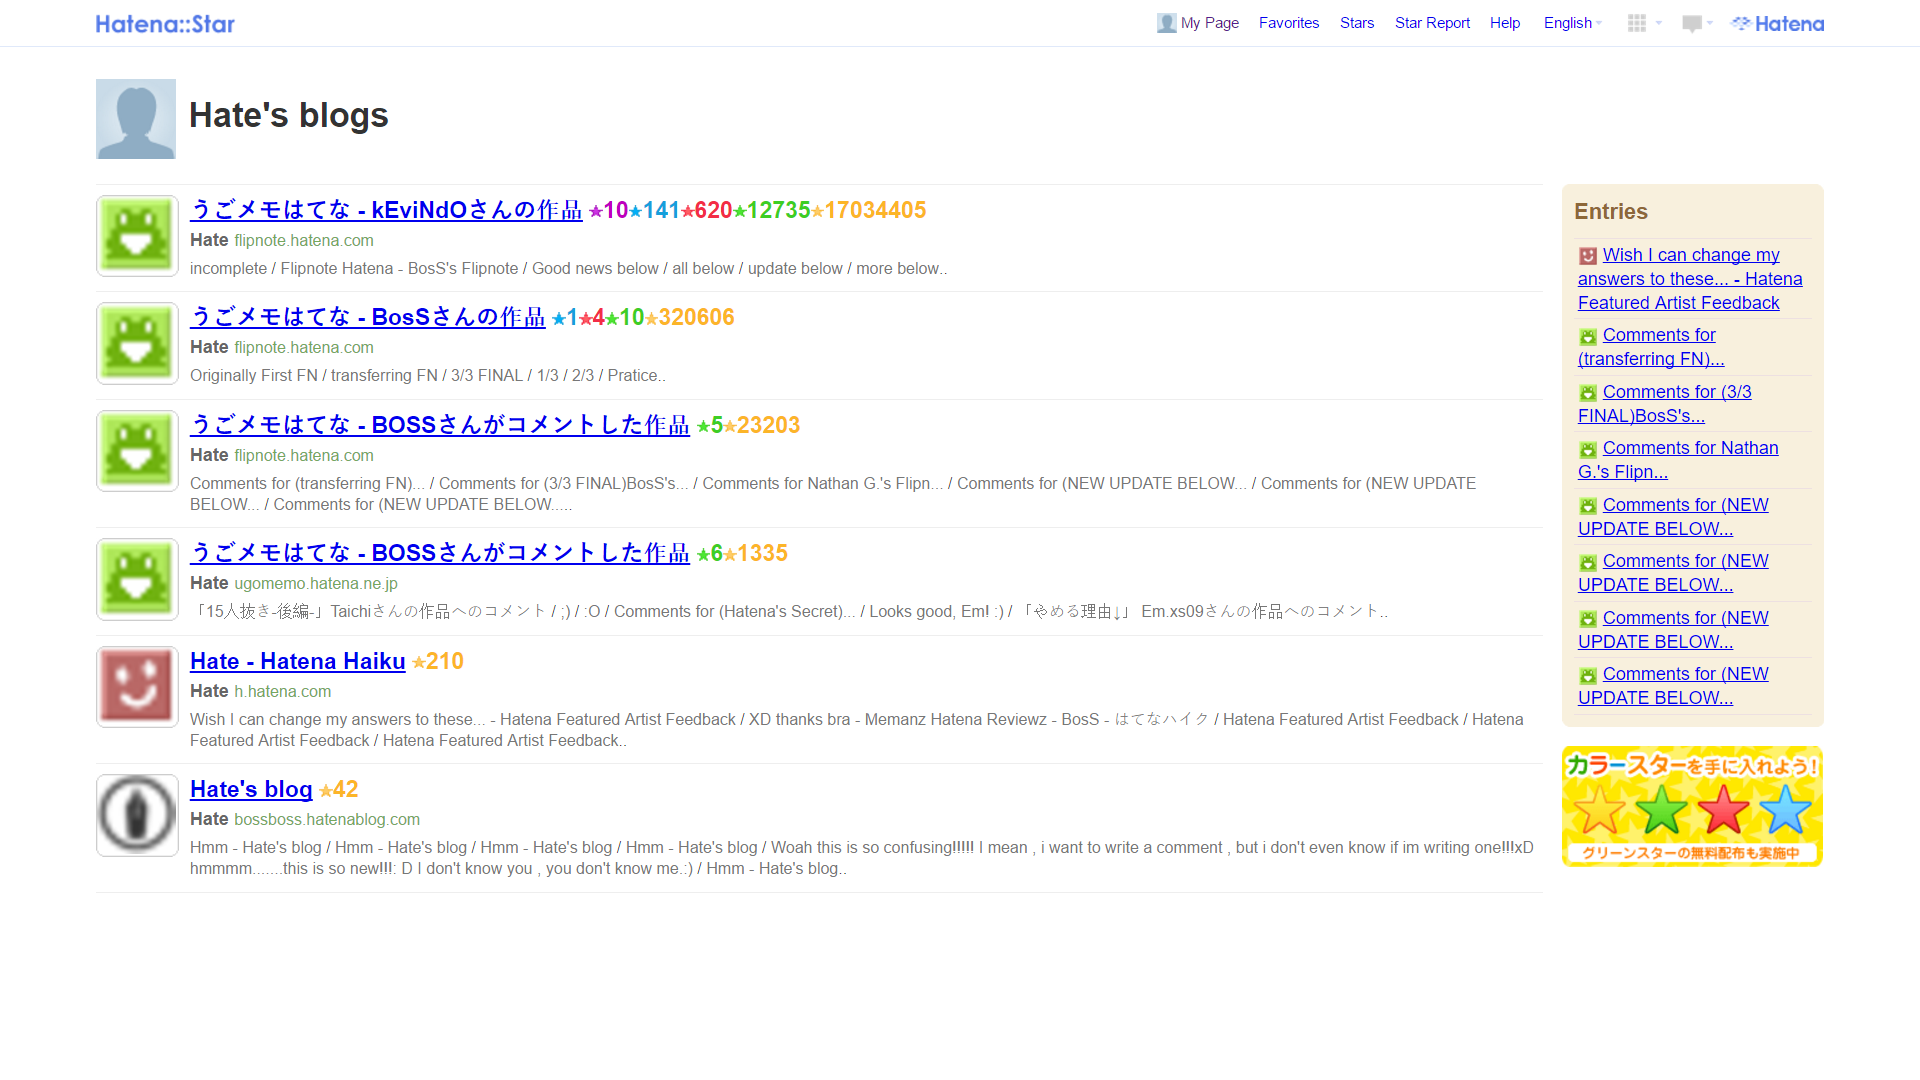This screenshot has height=1080, width=1920.
Task: Click the Help navigation item
Action: pyautogui.click(x=1503, y=22)
